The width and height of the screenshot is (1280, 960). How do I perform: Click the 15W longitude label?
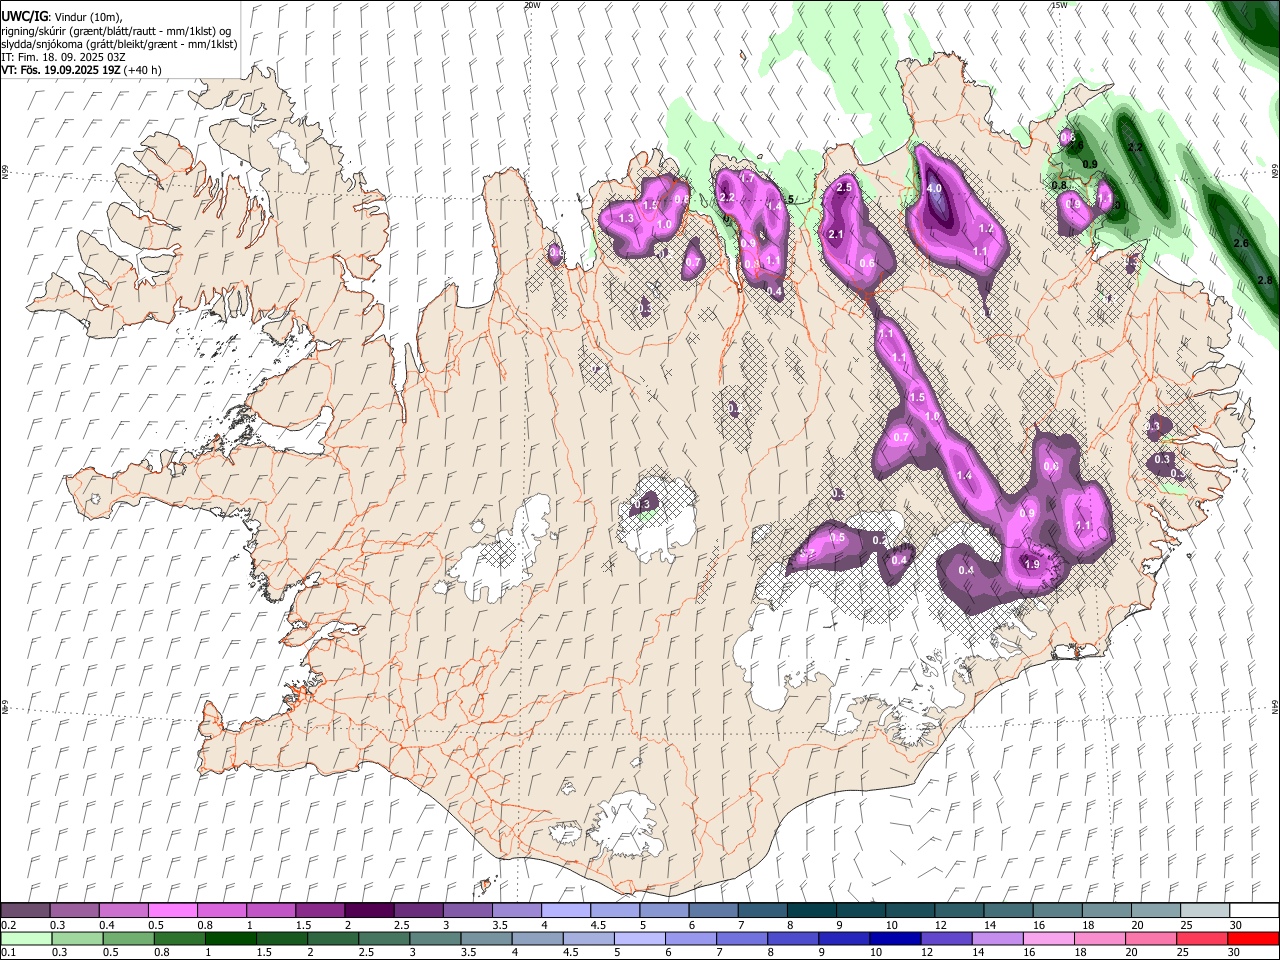tap(1059, 5)
